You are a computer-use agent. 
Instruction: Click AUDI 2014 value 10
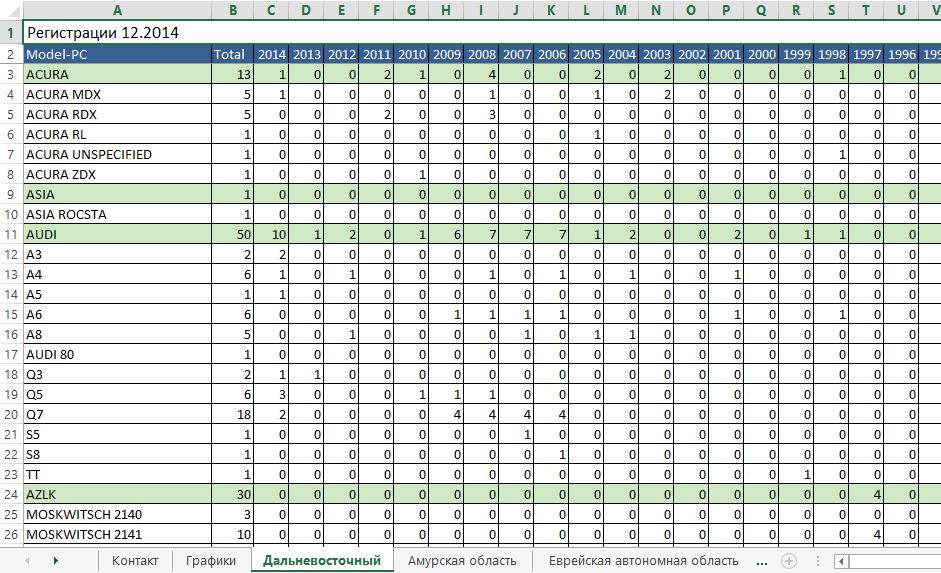271,235
